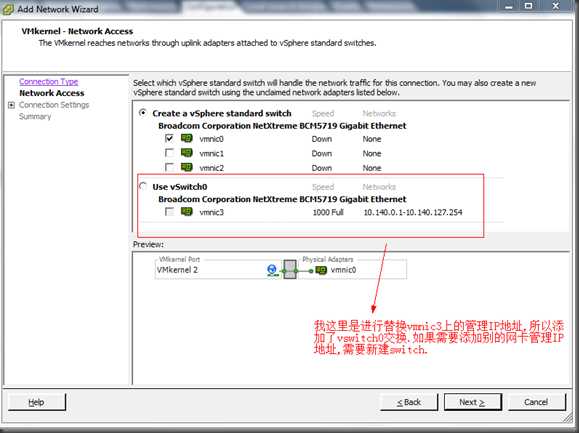Select Summary step in sidebar
579x433 pixels.
tap(35, 117)
